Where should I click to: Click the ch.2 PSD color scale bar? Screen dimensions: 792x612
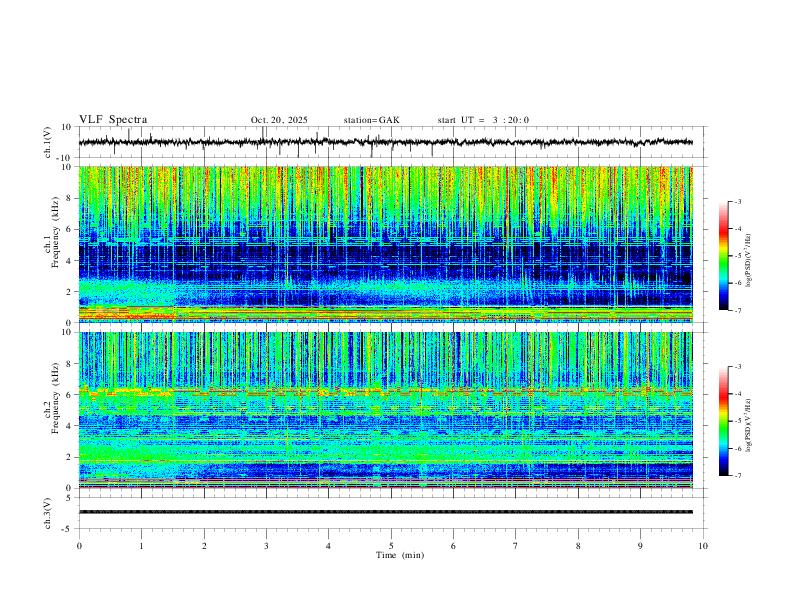click(x=724, y=421)
